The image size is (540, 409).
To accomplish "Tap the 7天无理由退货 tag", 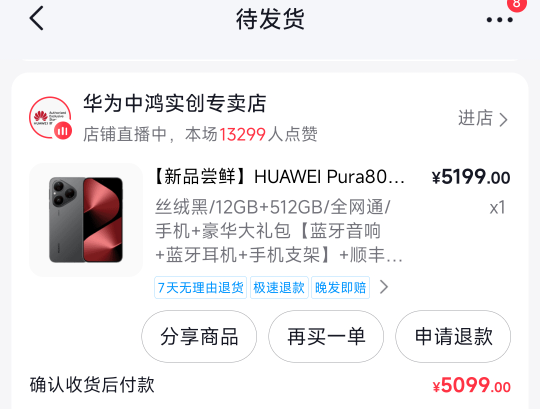I will 200,287.
